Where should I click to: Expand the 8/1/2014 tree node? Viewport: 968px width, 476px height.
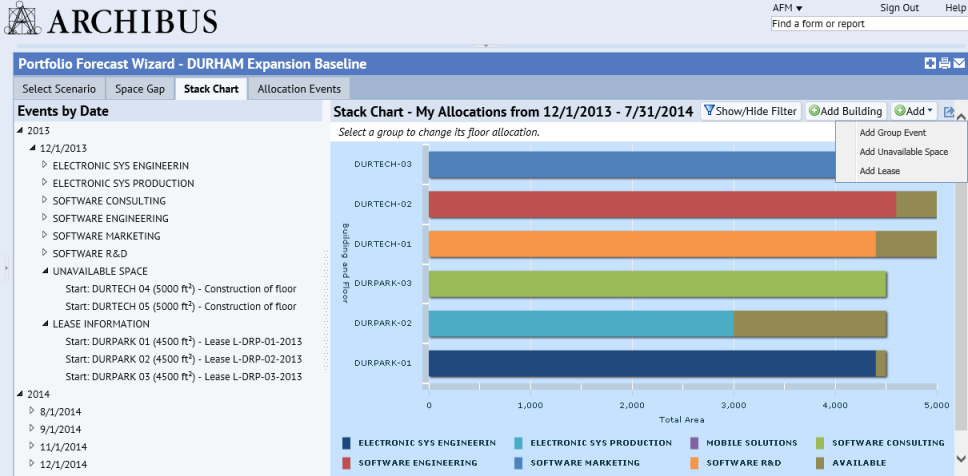32,411
